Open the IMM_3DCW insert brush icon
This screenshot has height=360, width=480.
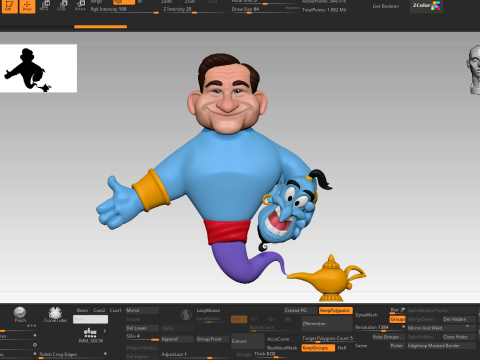click(91, 335)
